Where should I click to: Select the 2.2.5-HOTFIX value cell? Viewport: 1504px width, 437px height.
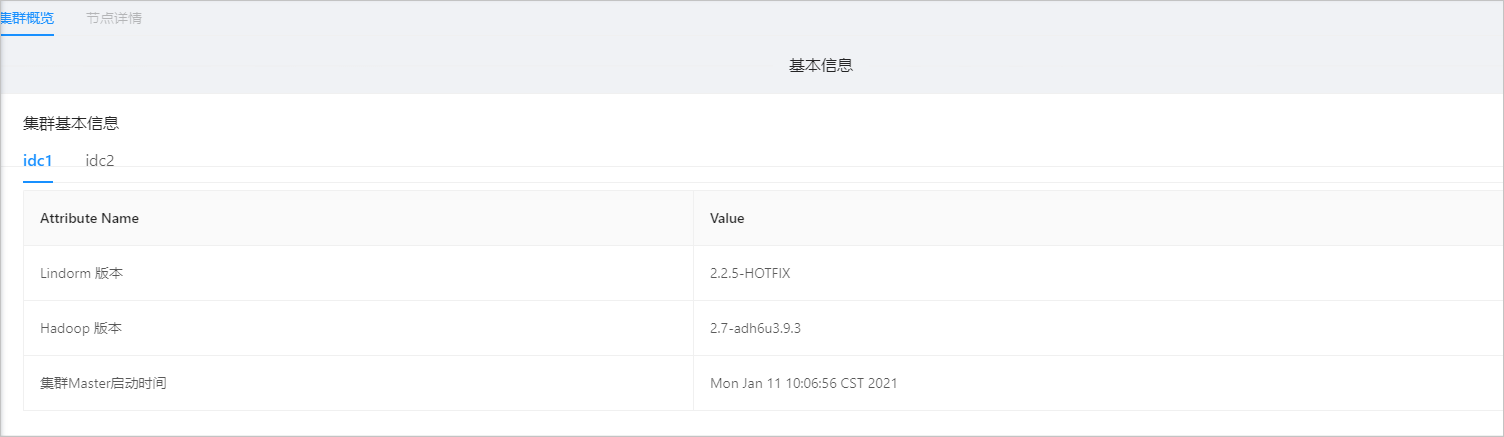click(1098, 273)
